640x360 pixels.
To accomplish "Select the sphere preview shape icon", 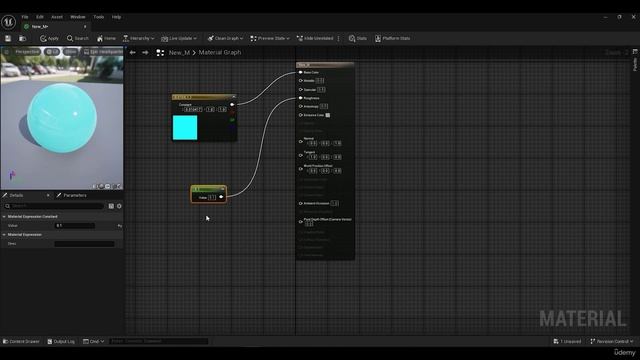I will point(101,186).
